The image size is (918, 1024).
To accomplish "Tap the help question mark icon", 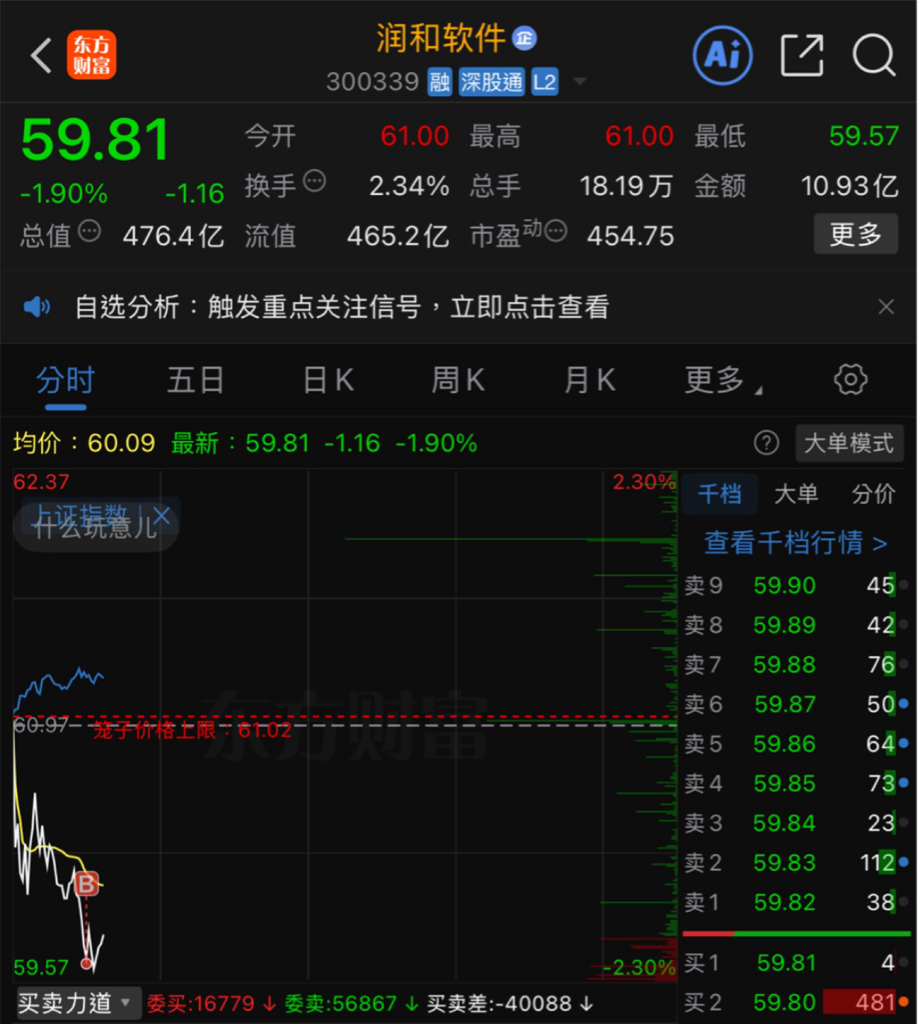I will click(767, 443).
